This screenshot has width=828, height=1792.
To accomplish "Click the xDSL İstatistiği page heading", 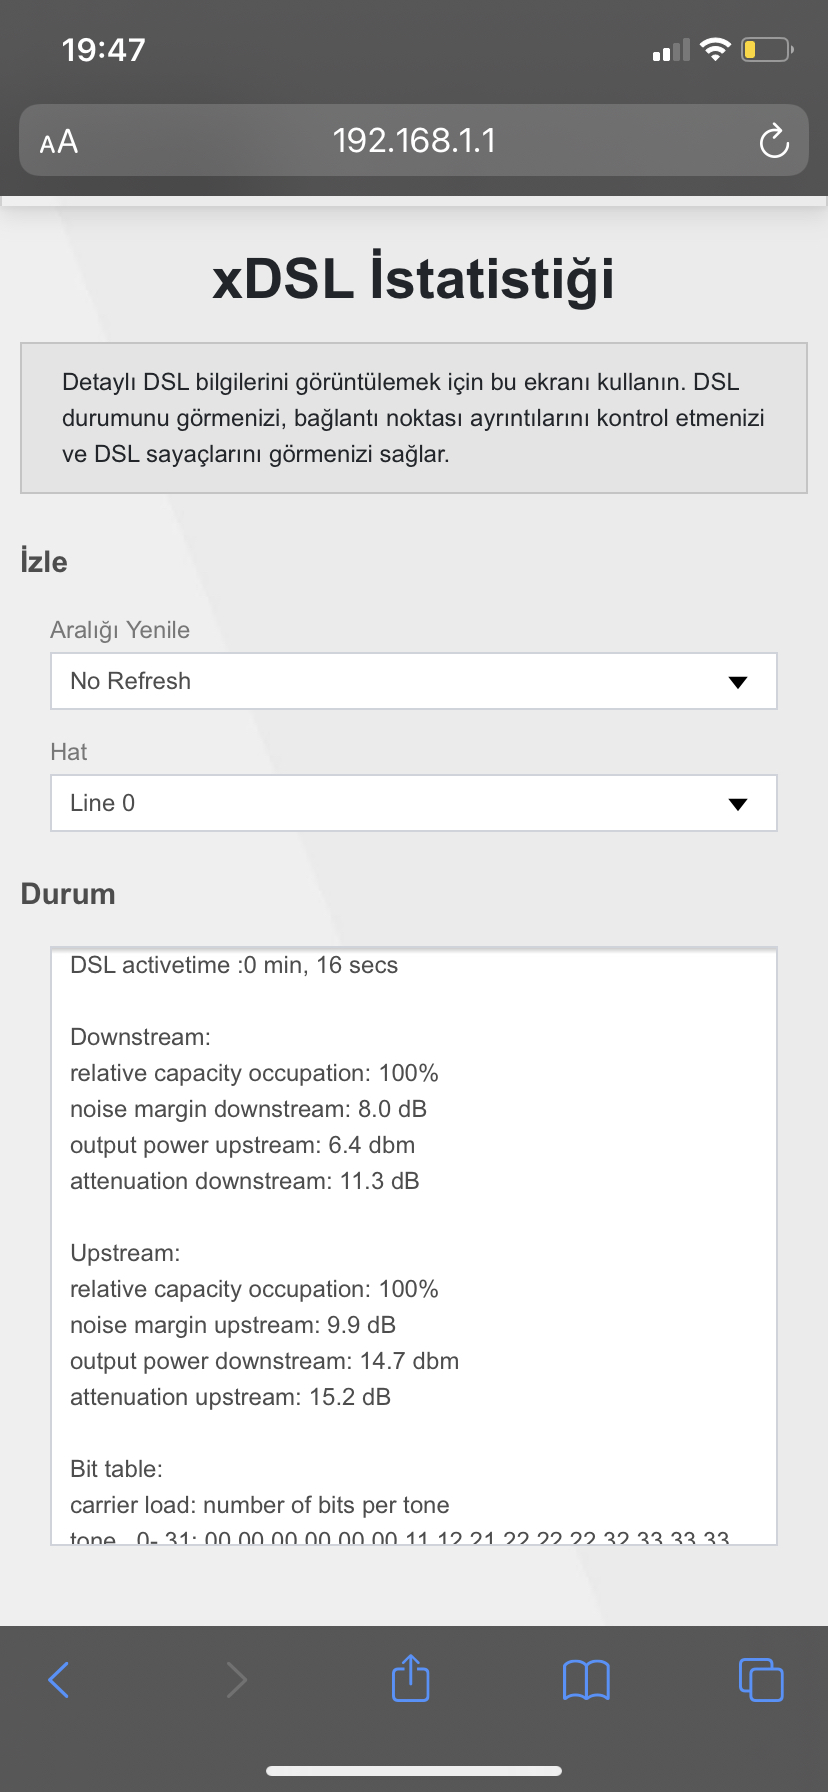I will 414,278.
